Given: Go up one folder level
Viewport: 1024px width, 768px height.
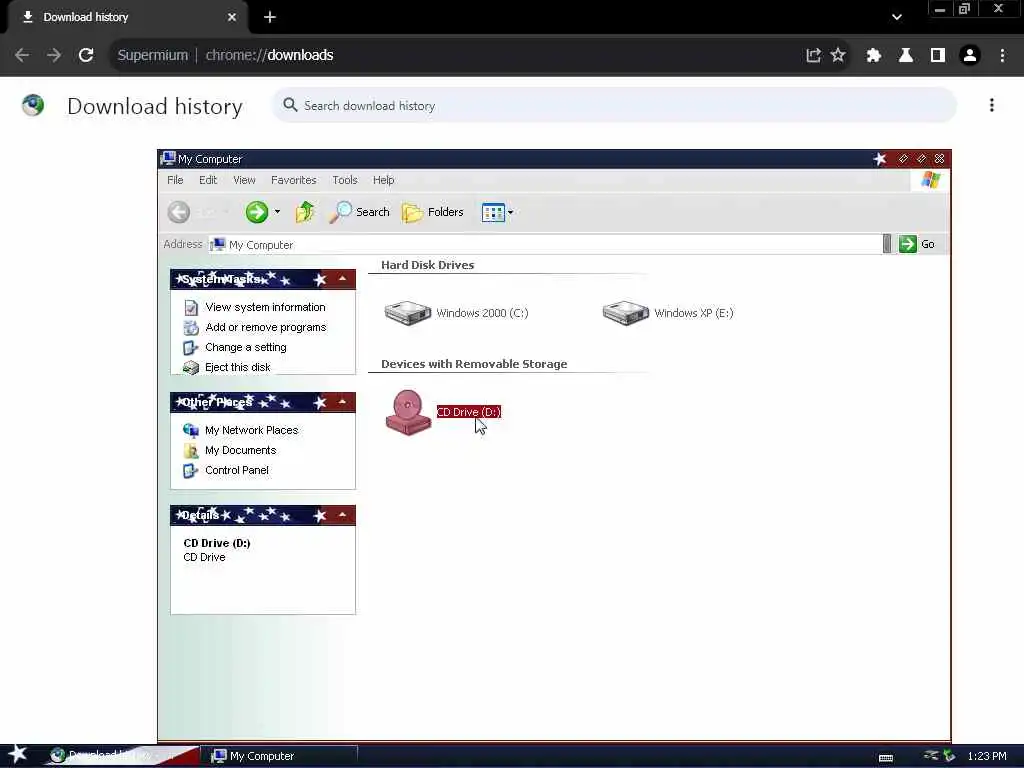Looking at the screenshot, I should [304, 212].
